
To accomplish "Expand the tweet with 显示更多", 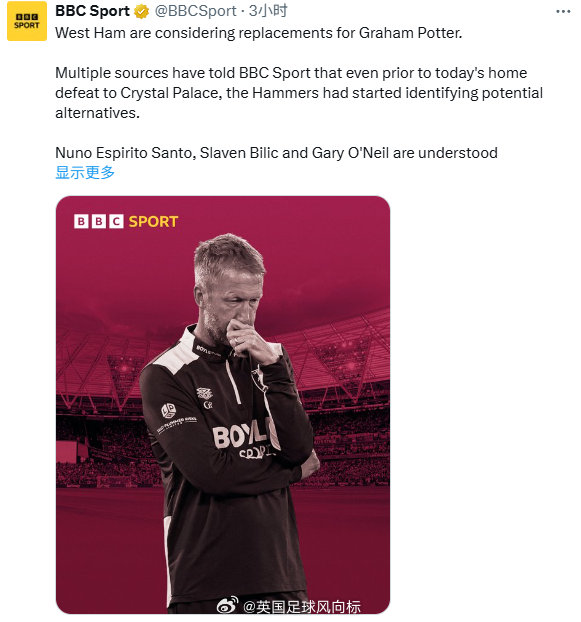I will point(85,173).
